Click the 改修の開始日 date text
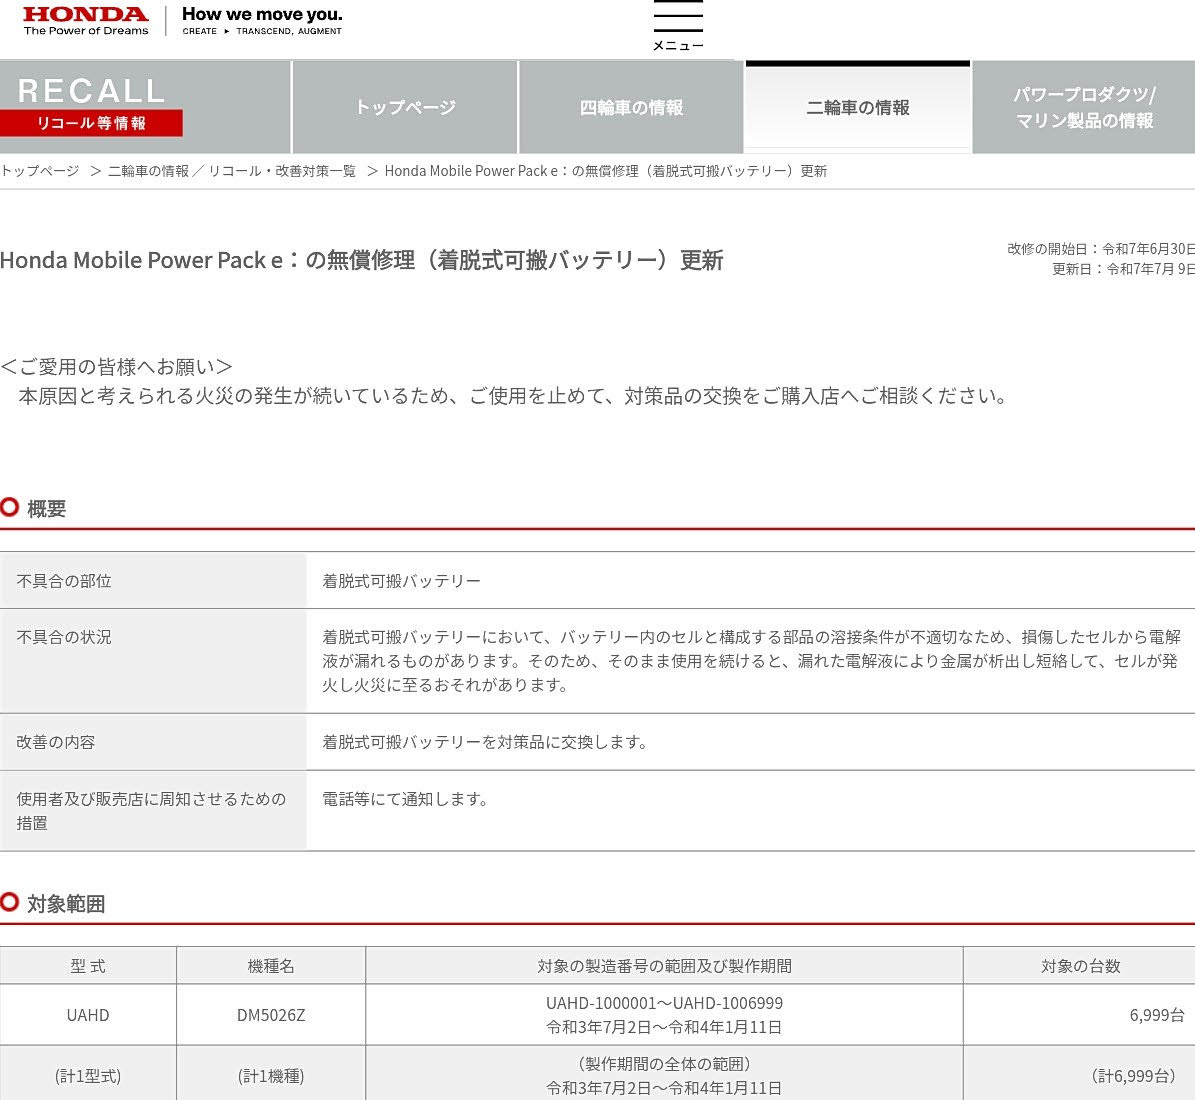Viewport: 1195px width, 1100px height. [x=1100, y=249]
